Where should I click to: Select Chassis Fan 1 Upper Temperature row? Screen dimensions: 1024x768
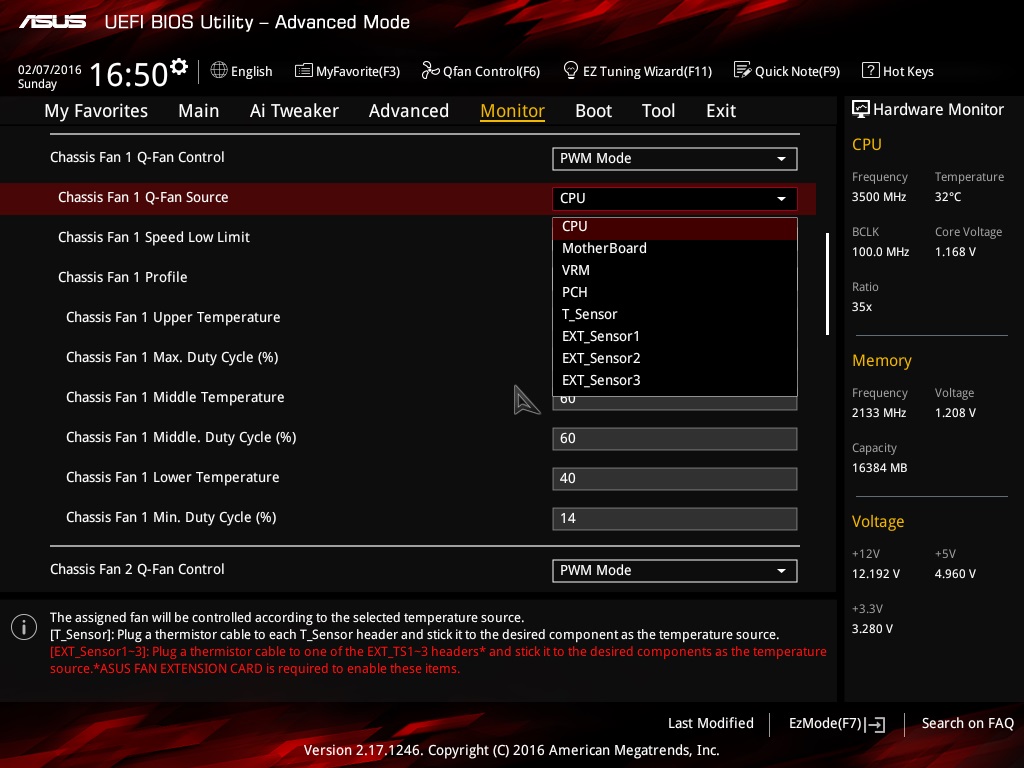pyautogui.click(x=173, y=317)
